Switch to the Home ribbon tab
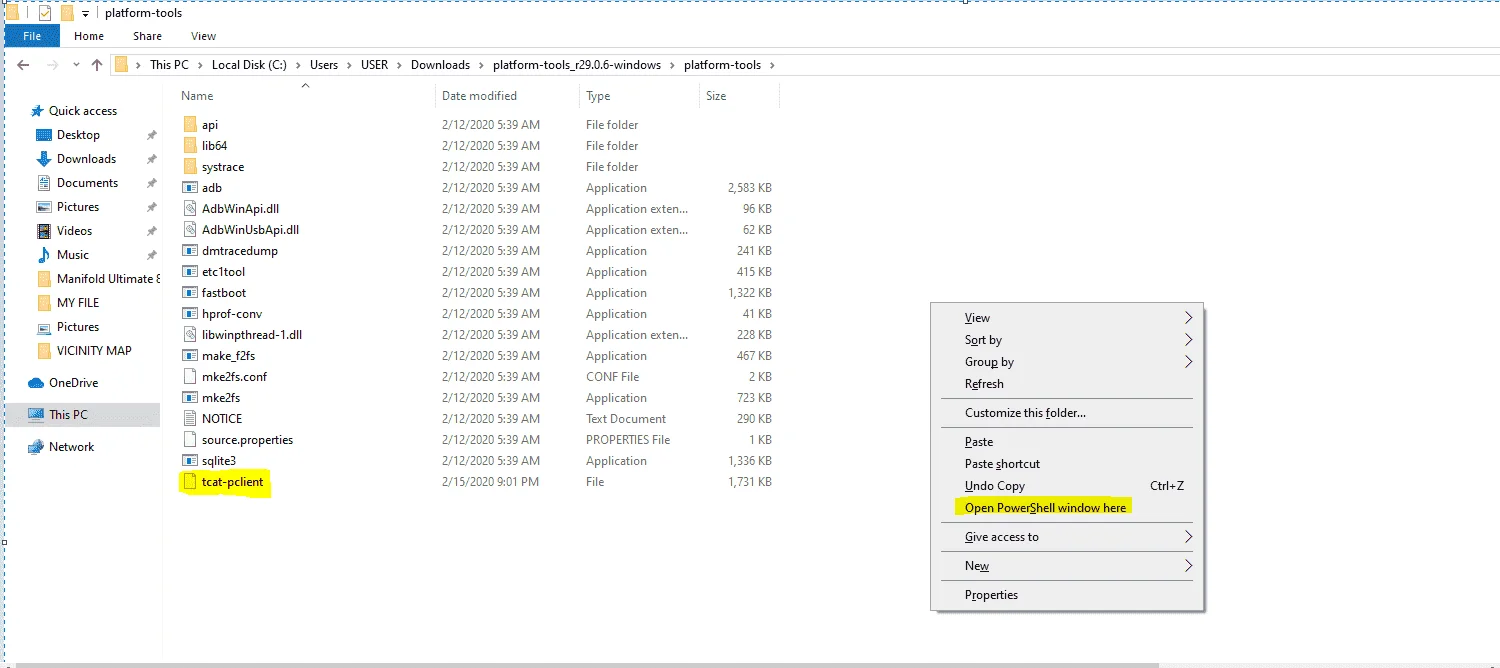The image size is (1500, 668). point(89,36)
